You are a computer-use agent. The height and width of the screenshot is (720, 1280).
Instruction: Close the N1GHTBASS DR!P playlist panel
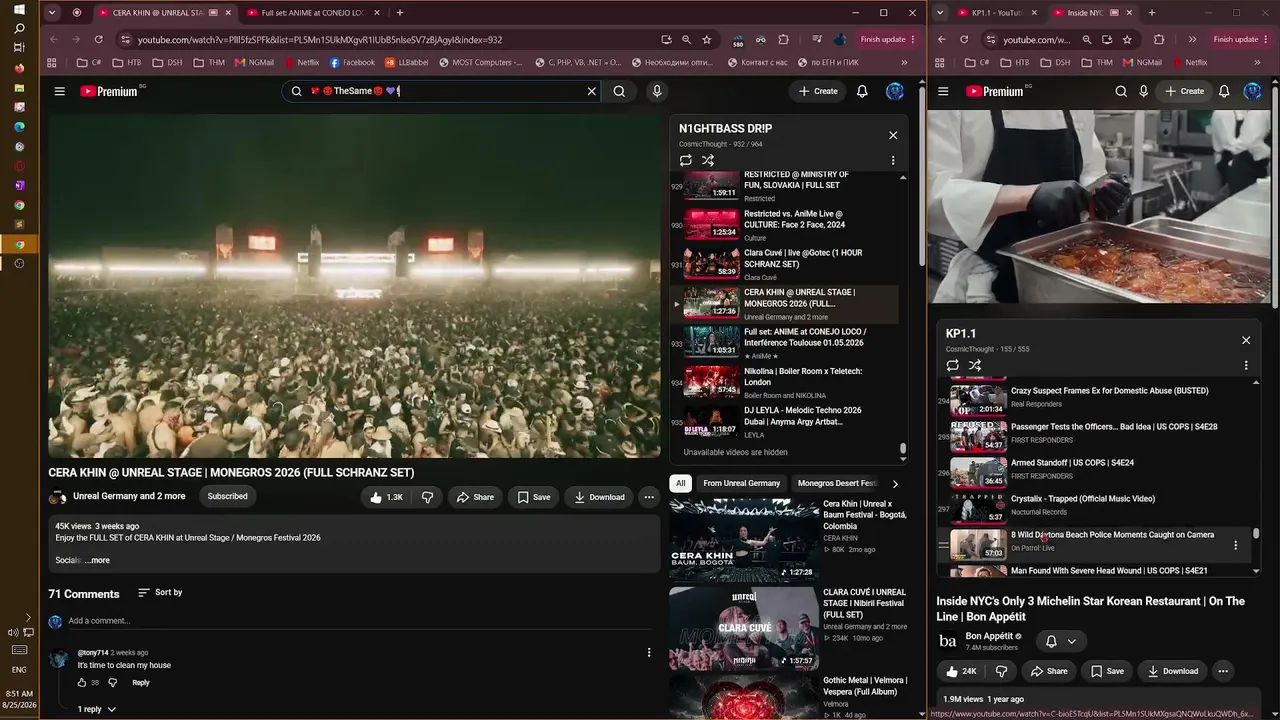coord(893,135)
